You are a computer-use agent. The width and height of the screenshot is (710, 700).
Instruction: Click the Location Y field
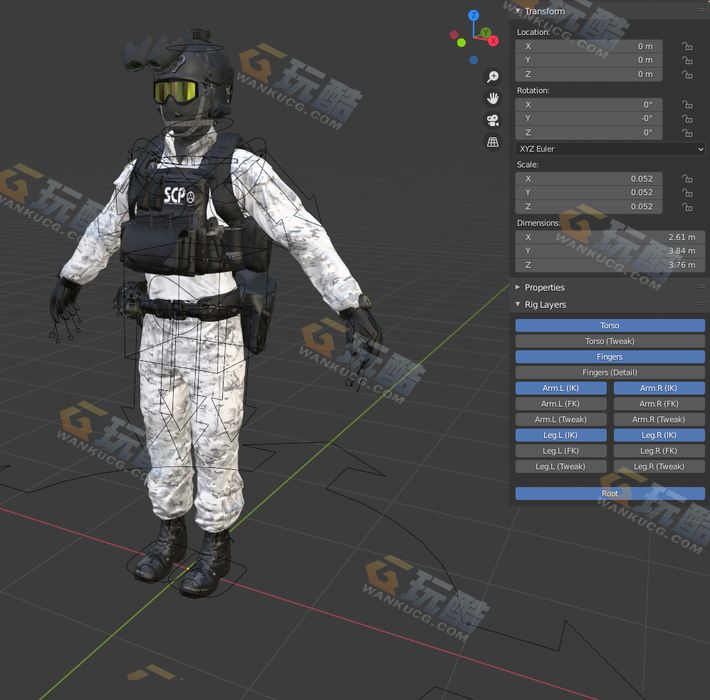pos(589,60)
